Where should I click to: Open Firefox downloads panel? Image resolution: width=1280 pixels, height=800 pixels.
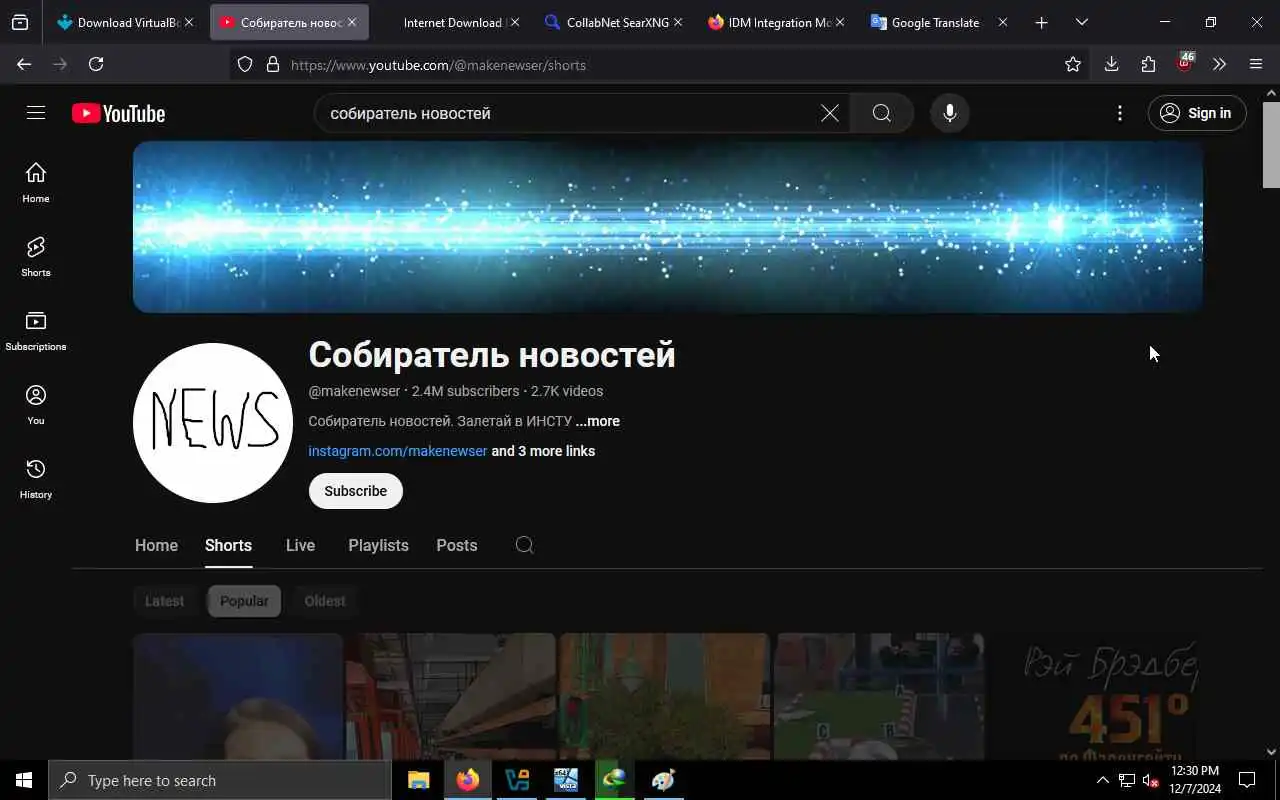[x=1111, y=64]
